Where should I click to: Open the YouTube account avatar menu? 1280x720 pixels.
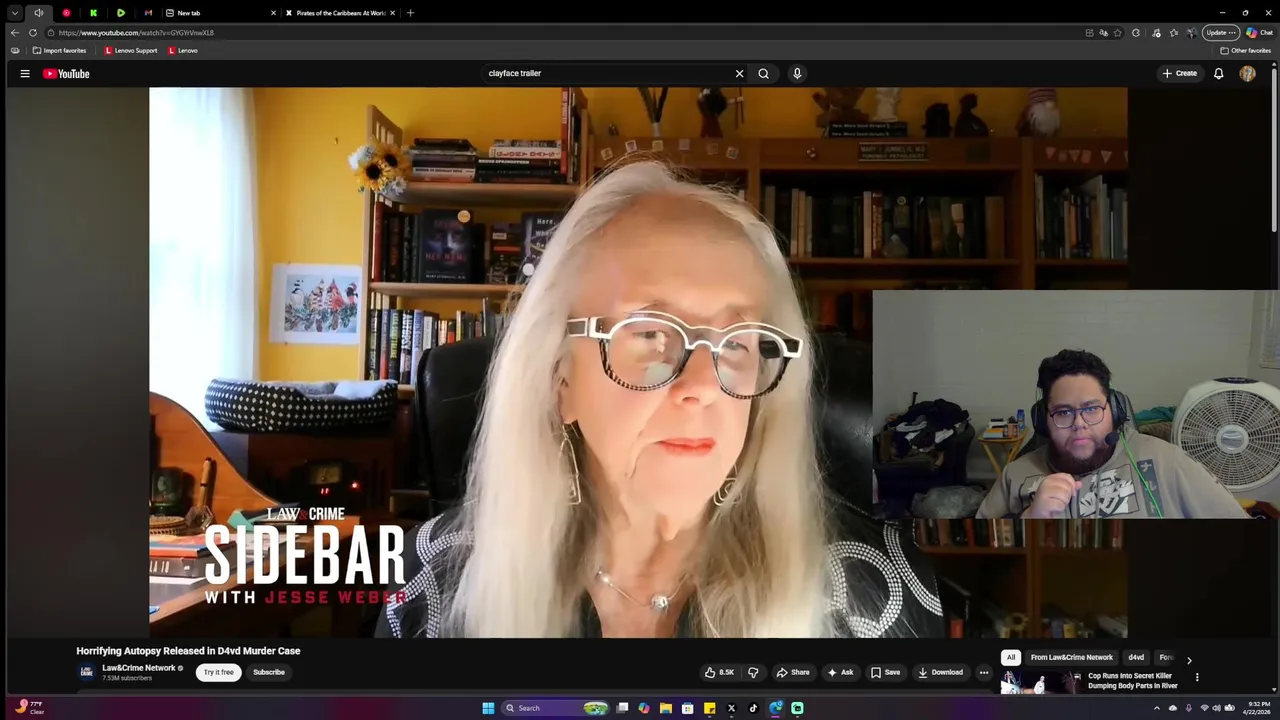[1247, 73]
